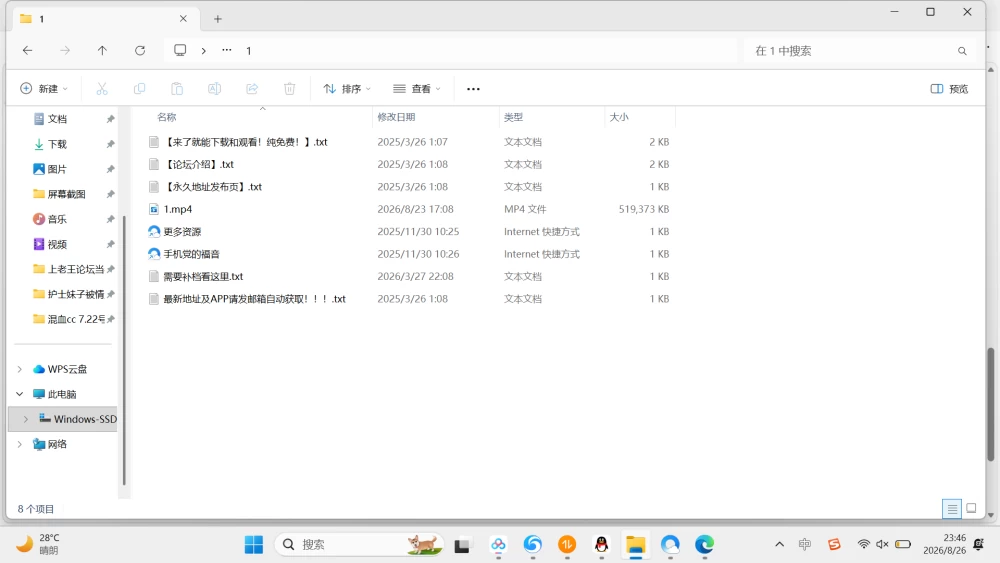Sort by the 类型 column header
This screenshot has width=1000, height=563.
click(513, 117)
